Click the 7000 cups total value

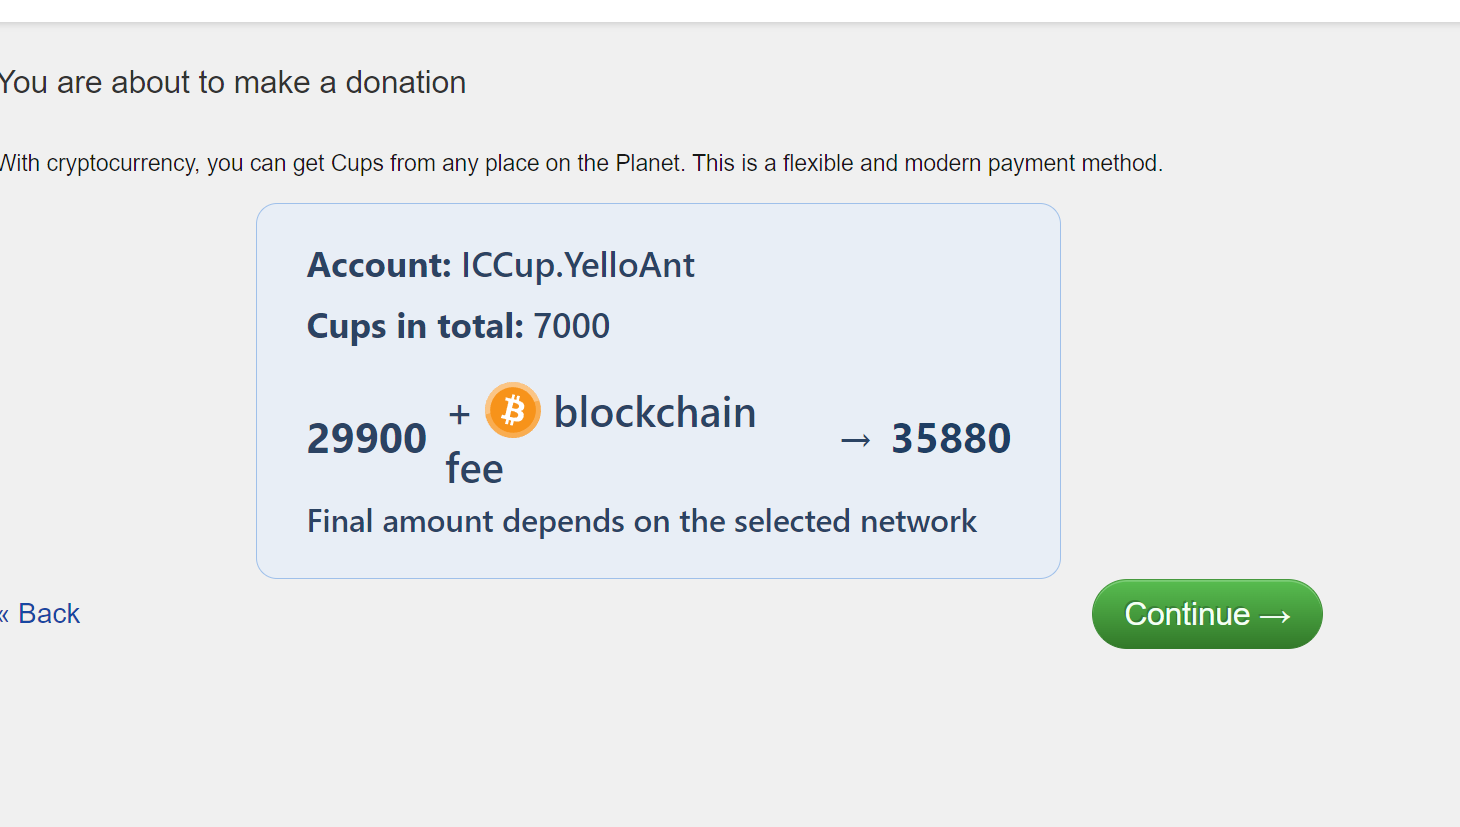click(571, 326)
